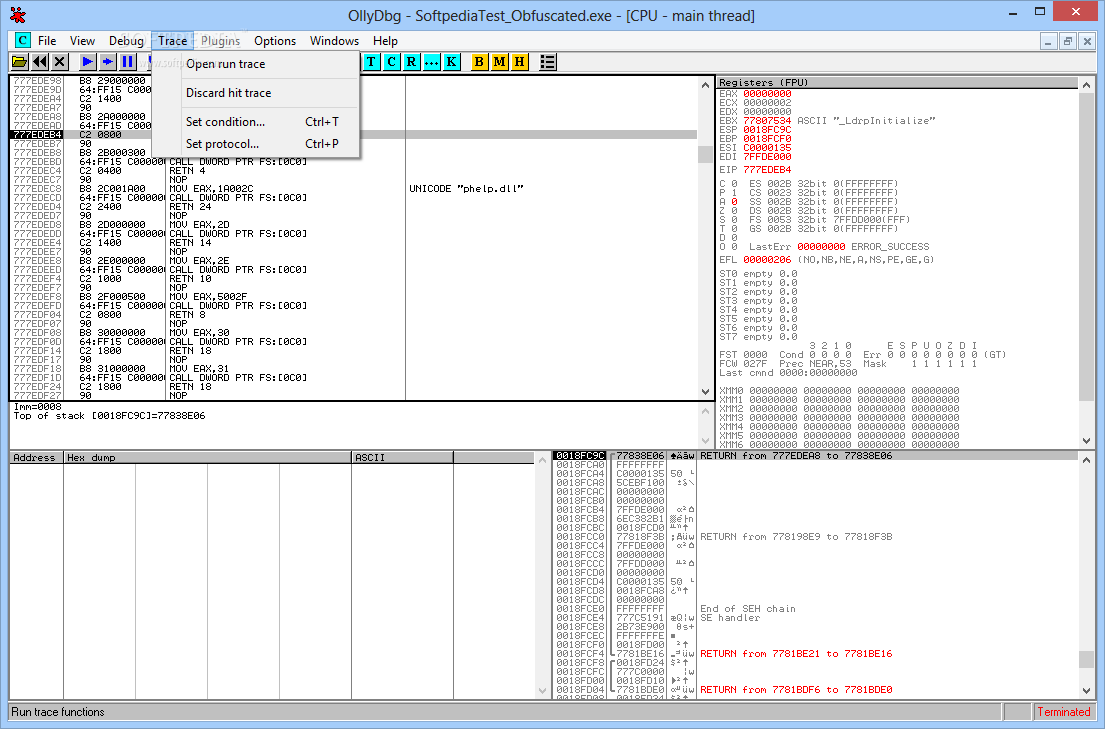This screenshot has height=729, width=1105.
Task: Click the disassembly pane scrollbar thumb
Action: coord(705,154)
